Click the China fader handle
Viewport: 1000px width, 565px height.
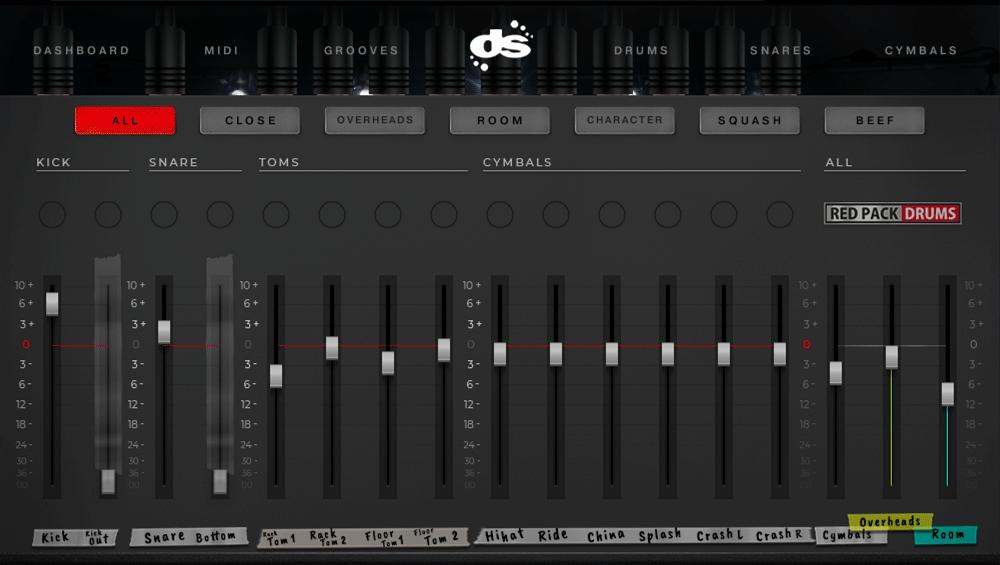point(612,354)
